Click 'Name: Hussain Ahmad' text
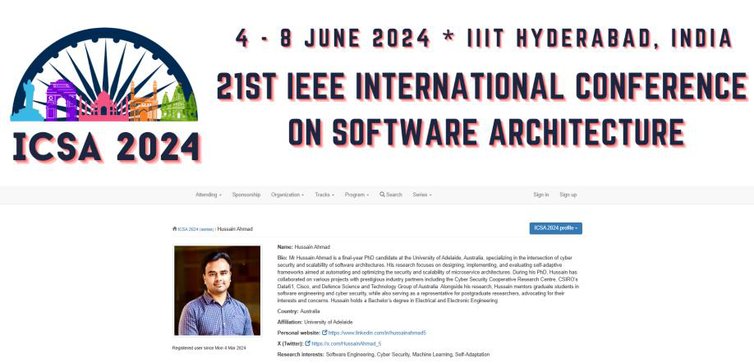The width and height of the screenshot is (754, 363). point(303,247)
